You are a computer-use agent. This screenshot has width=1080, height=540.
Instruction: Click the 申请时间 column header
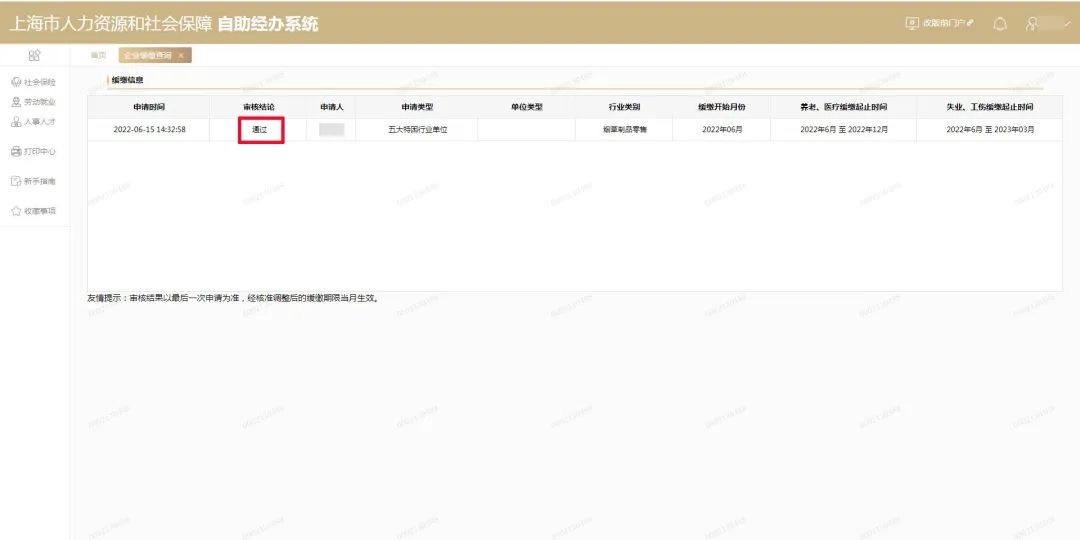(x=148, y=106)
